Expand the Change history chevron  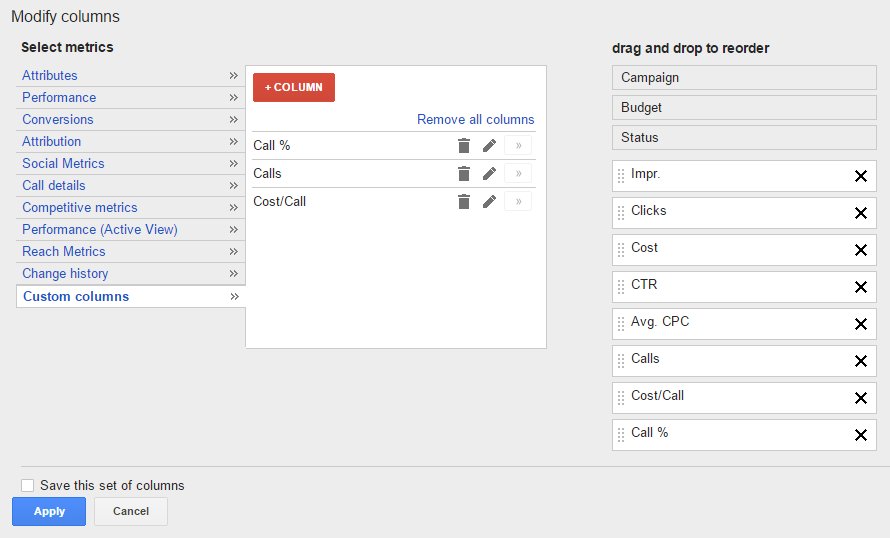point(233,274)
